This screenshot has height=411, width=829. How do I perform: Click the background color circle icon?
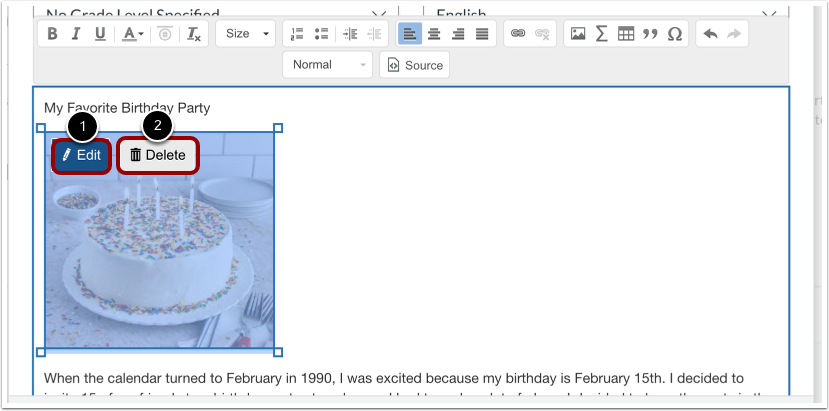tap(165, 34)
